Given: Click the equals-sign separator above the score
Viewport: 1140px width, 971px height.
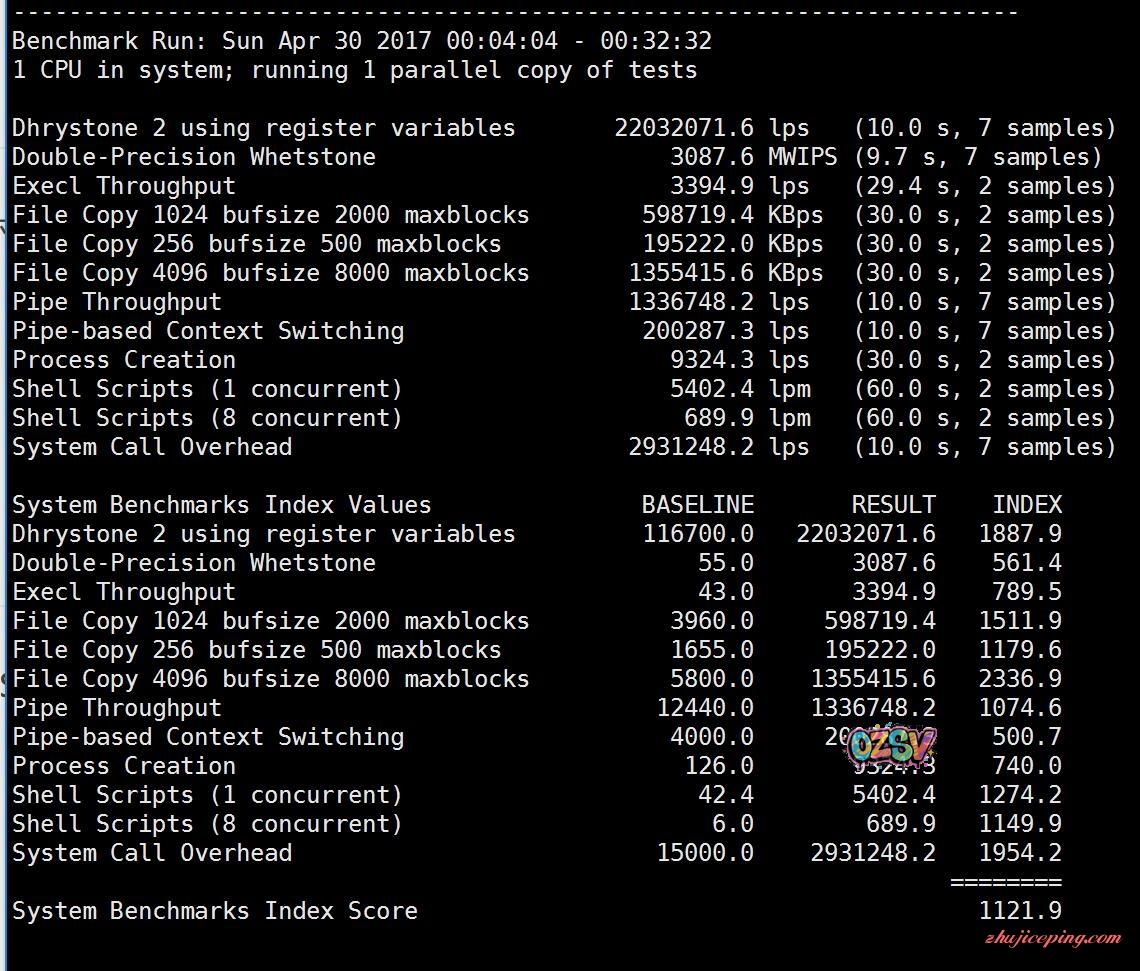Looking at the screenshot, I should coord(1005,882).
